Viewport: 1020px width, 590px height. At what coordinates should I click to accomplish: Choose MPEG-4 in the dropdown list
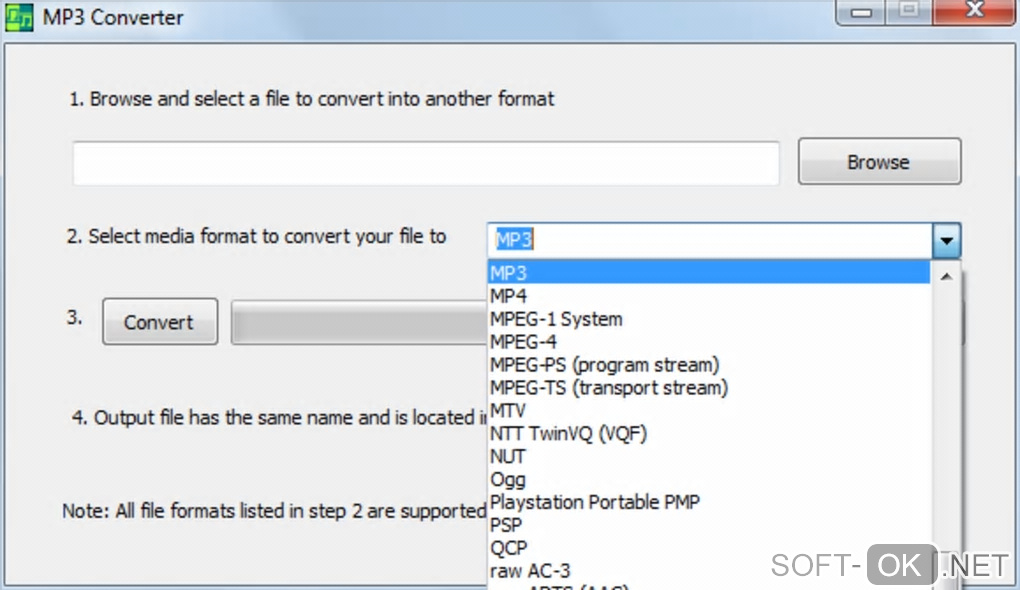523,342
